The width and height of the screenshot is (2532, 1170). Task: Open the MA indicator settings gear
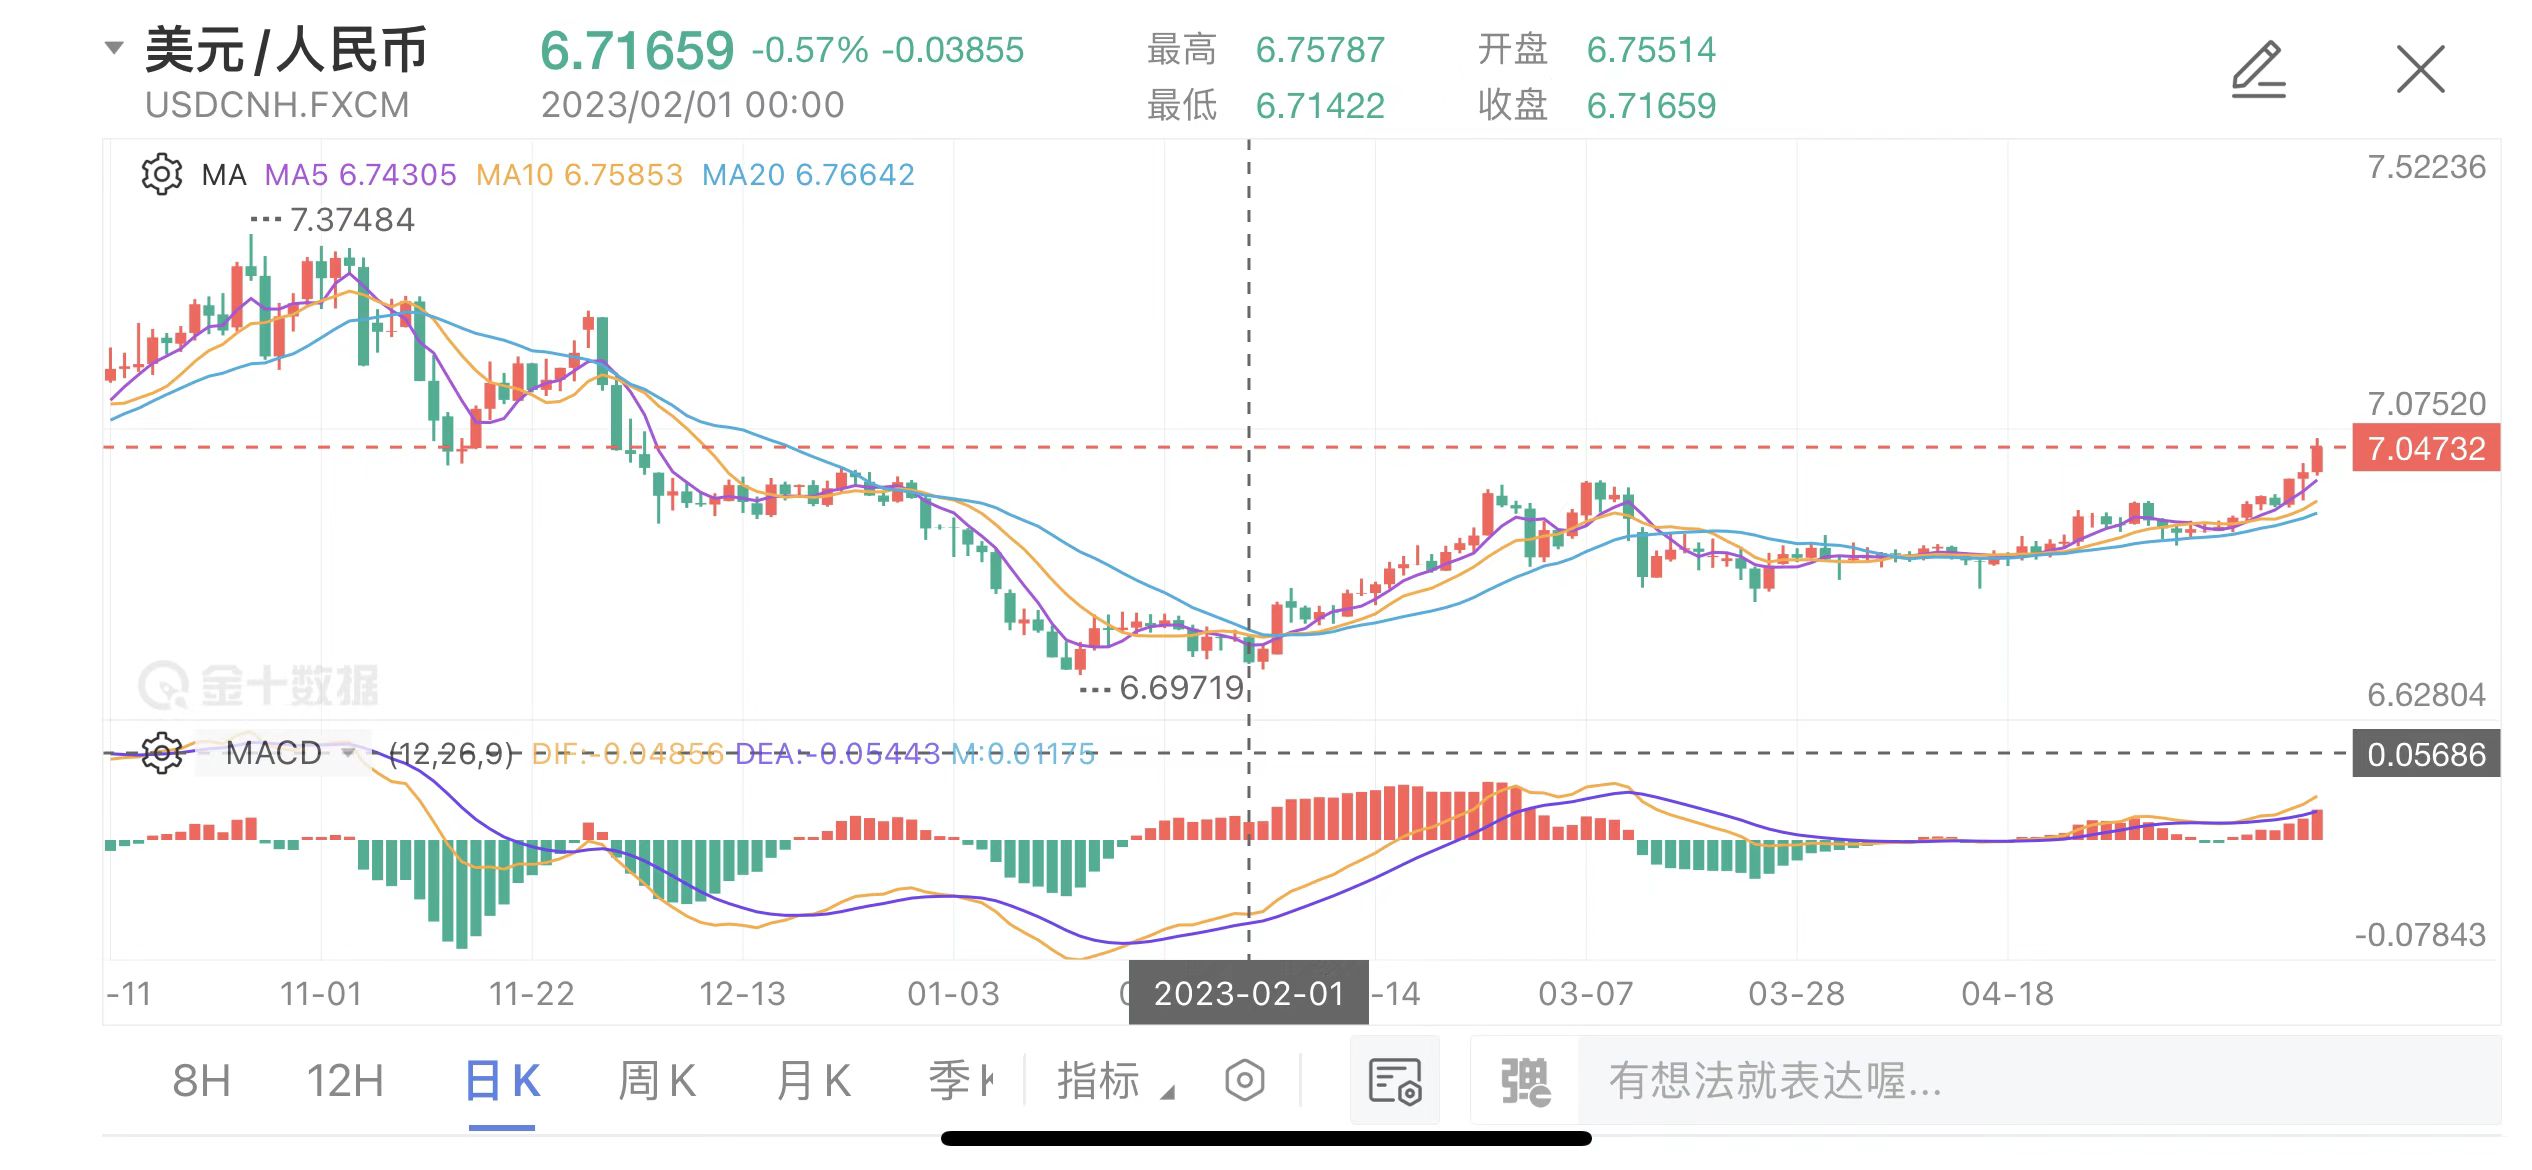(x=161, y=175)
